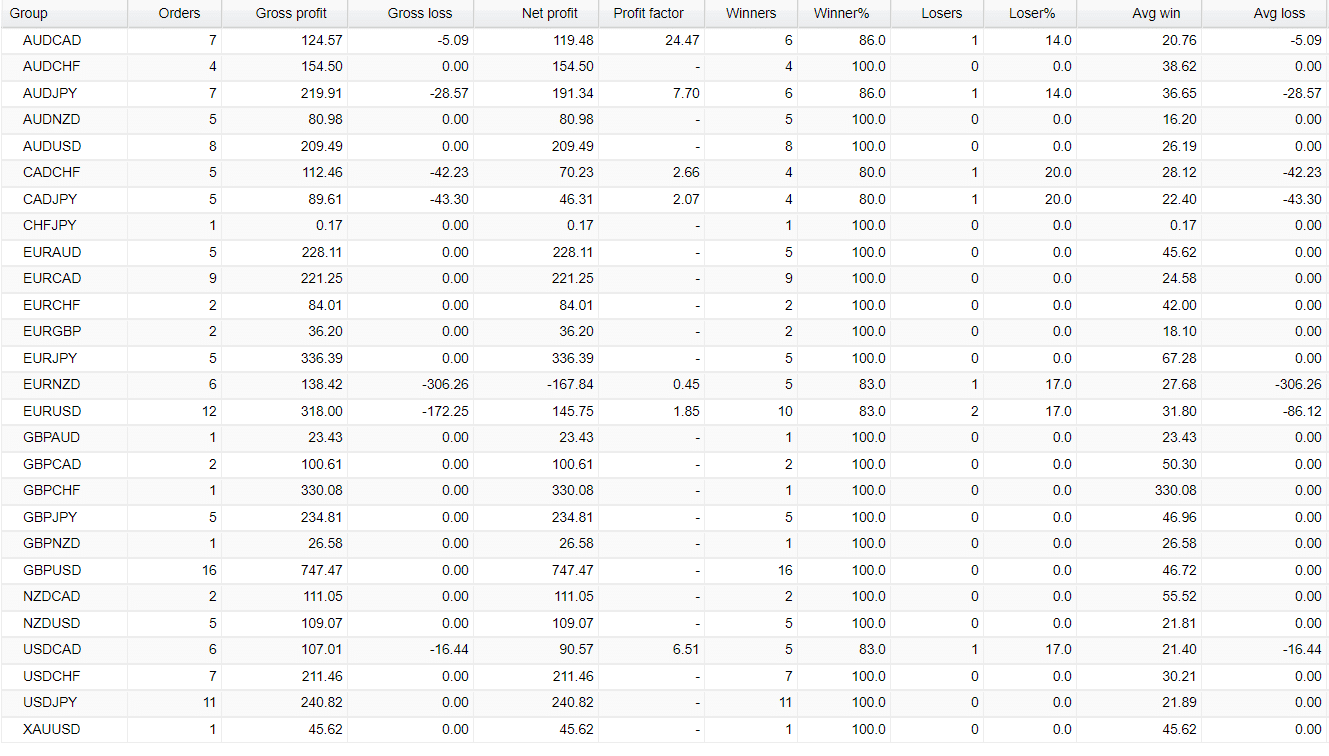1329x756 pixels.
Task: Sort by Net profit column
Action: 536,14
